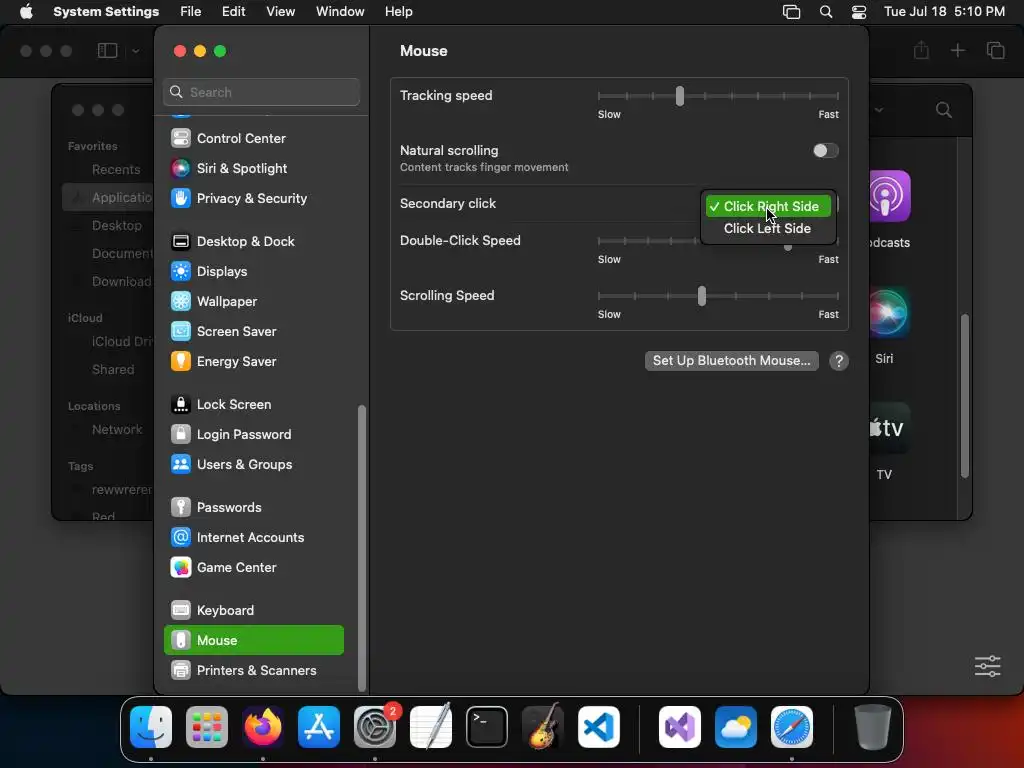Open Safari from the Dock
The height and width of the screenshot is (768, 1024).
pyautogui.click(x=792, y=727)
